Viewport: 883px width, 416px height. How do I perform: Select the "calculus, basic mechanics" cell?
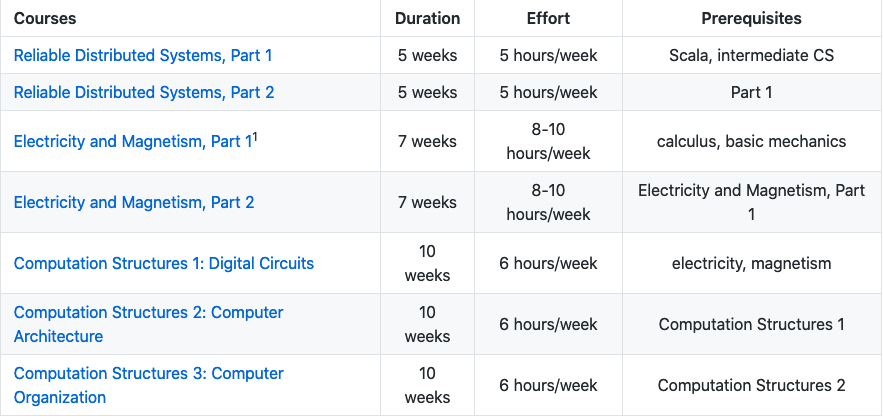pos(751,142)
